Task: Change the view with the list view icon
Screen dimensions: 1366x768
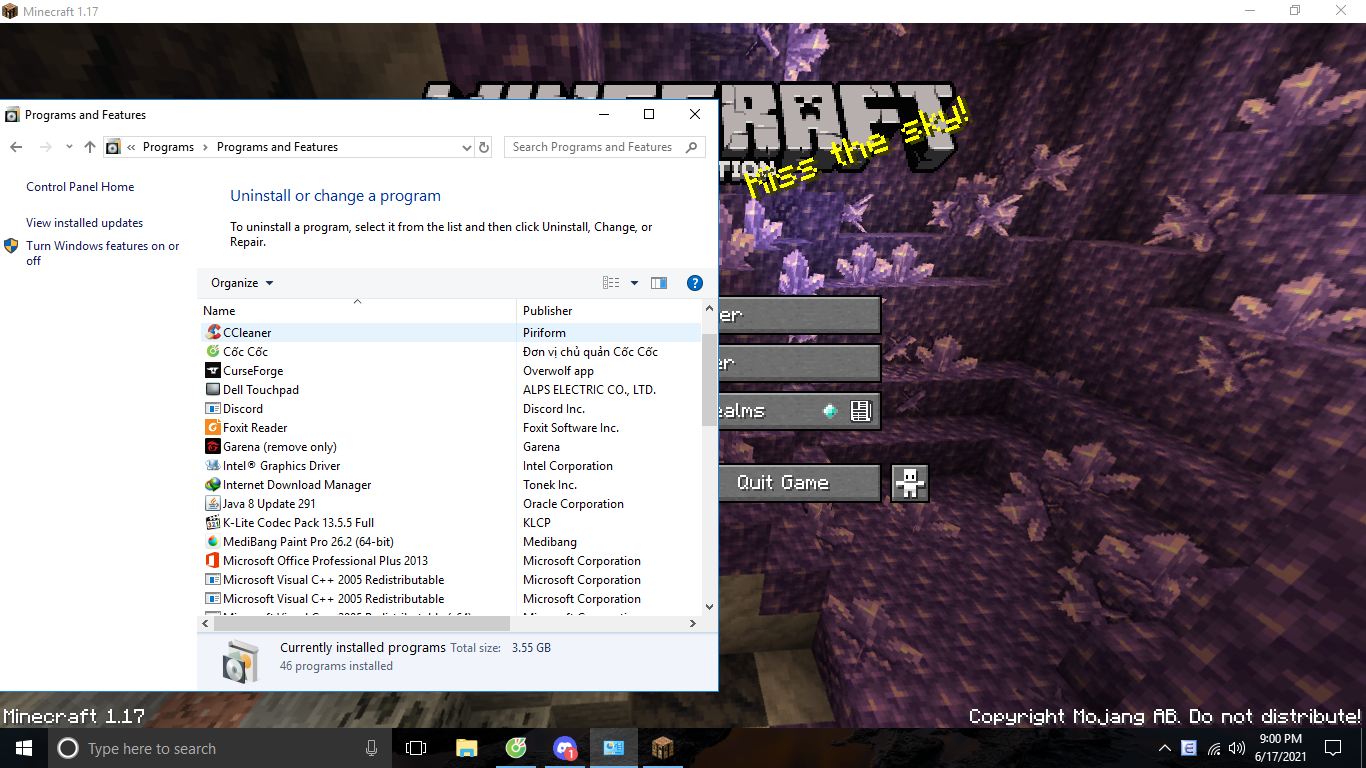Action: point(611,283)
